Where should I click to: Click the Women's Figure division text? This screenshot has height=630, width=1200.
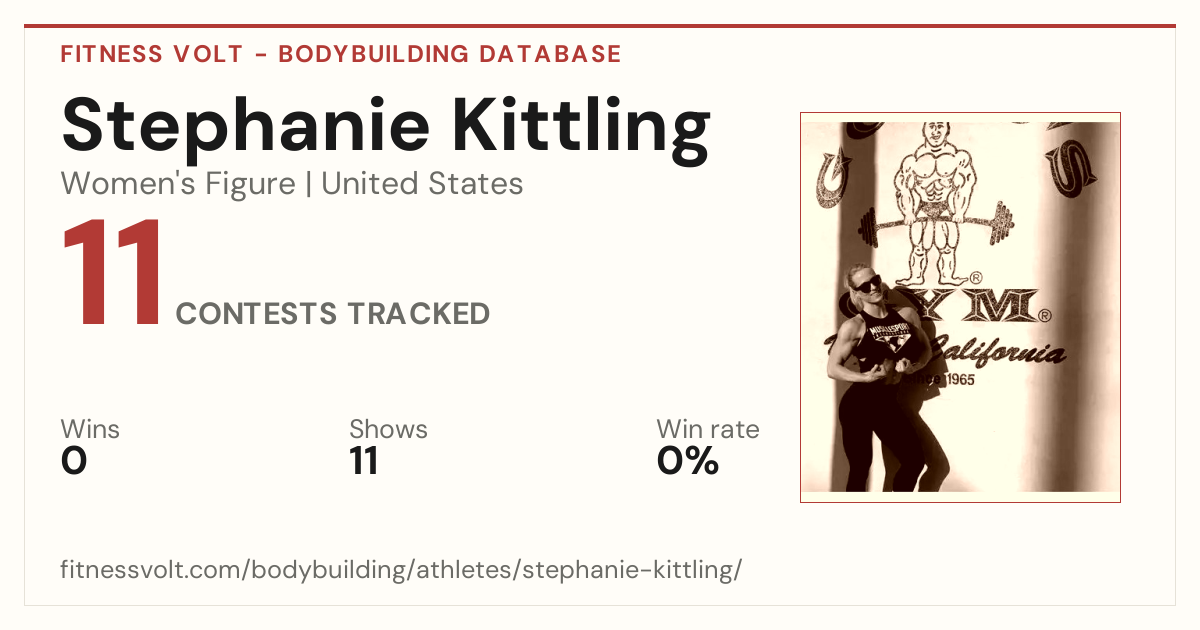point(178,184)
